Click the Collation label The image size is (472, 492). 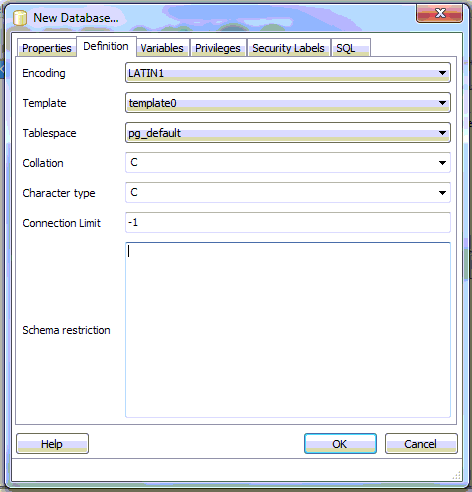point(43,163)
